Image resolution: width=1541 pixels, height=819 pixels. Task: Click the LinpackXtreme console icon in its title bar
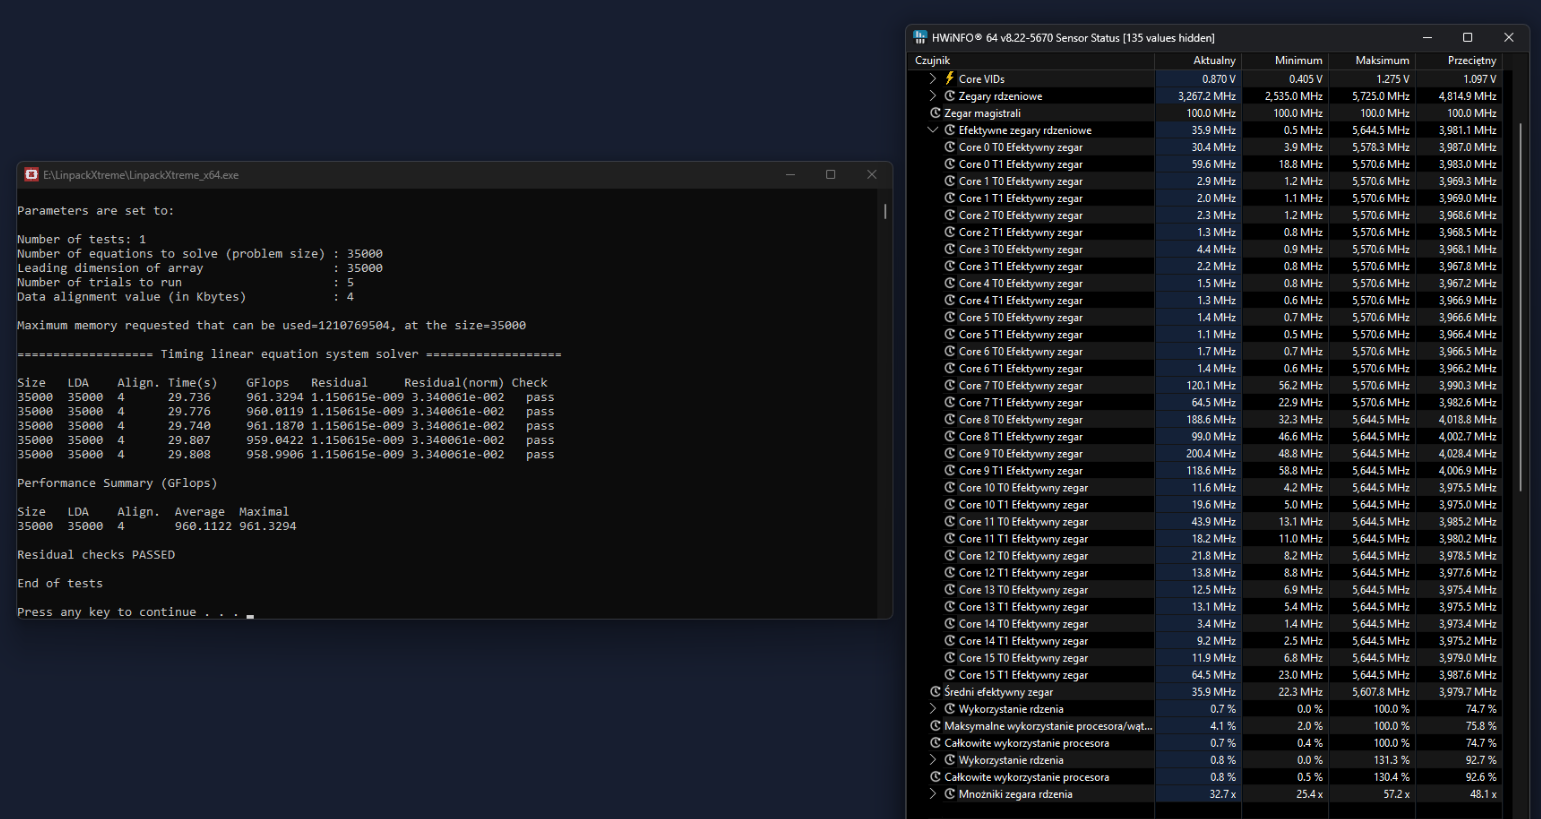coord(31,175)
